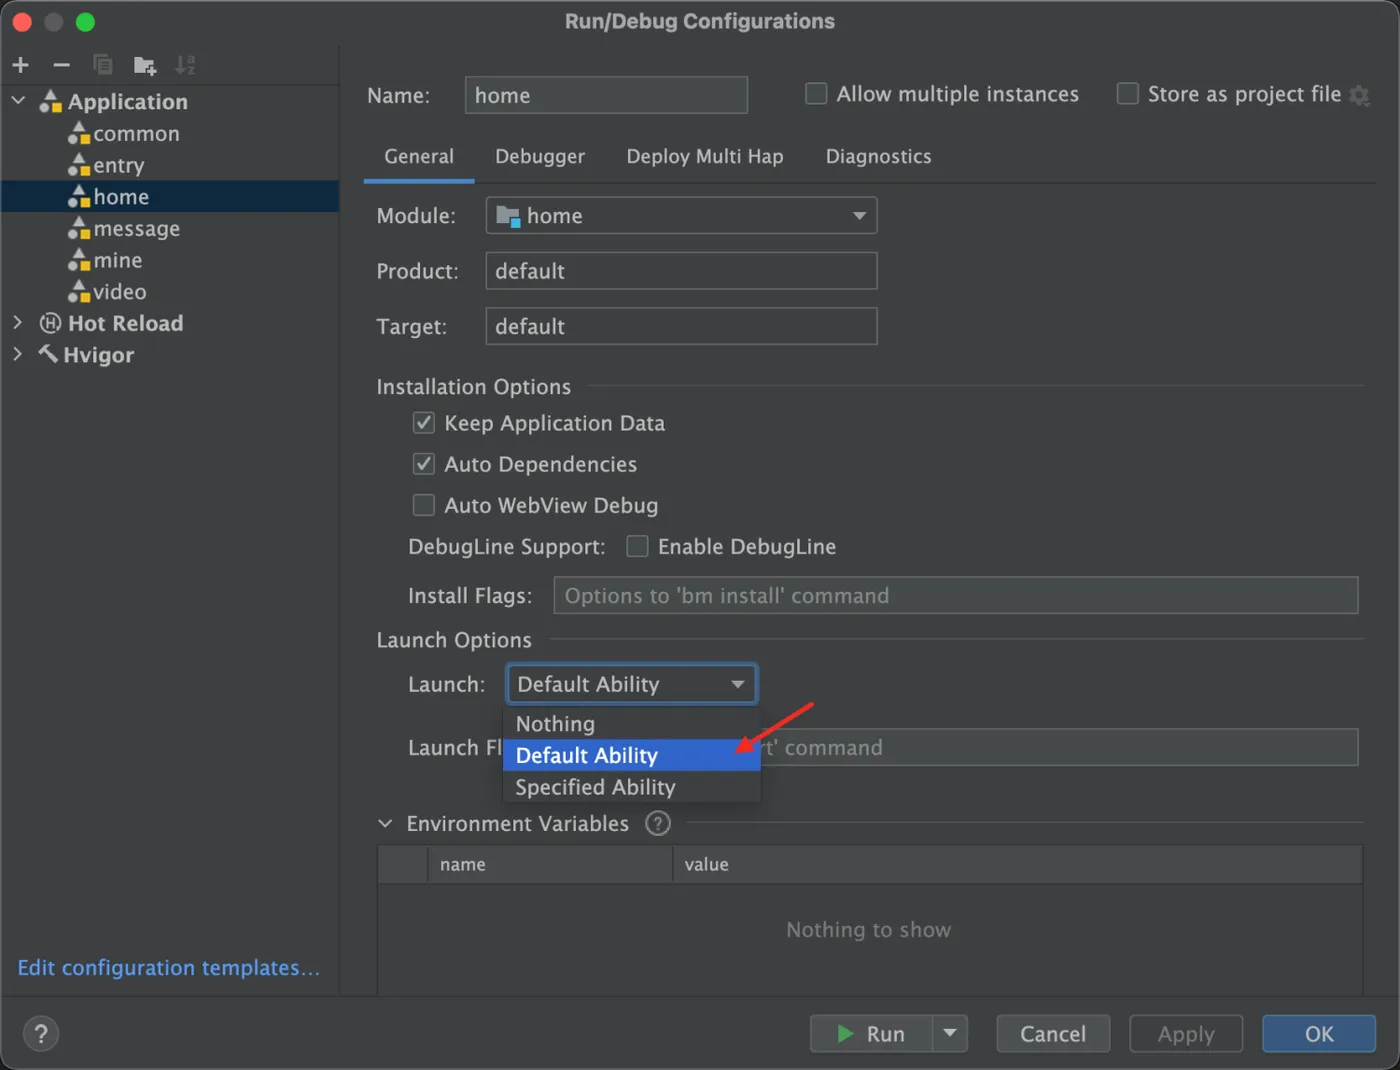Click the copy configuration icon
The width and height of the screenshot is (1400, 1070).
103,65
